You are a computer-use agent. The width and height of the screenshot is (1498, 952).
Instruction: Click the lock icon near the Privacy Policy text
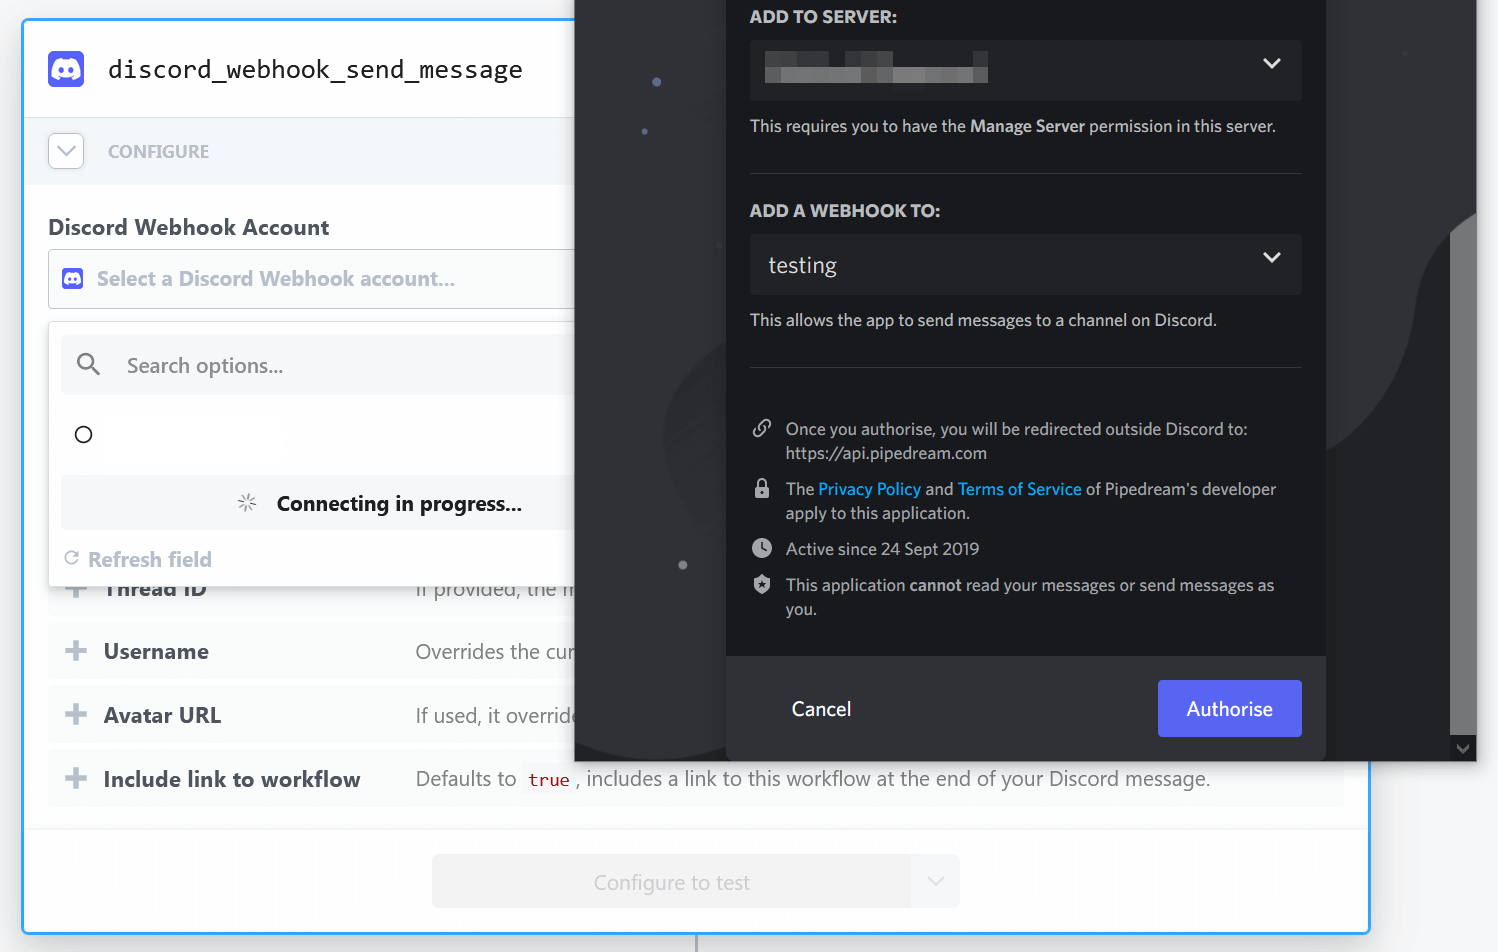tap(762, 488)
